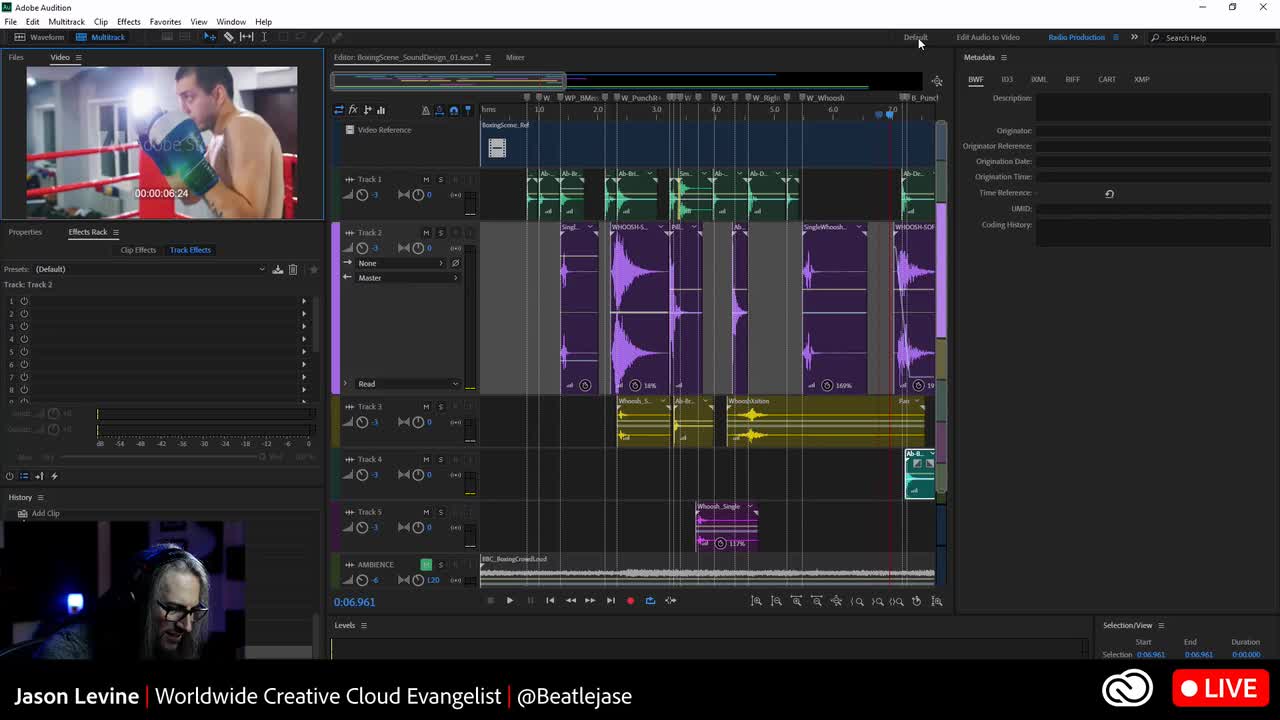
Task: Toggle the metronome in the multitrack toolbar
Action: pyautogui.click(x=426, y=110)
